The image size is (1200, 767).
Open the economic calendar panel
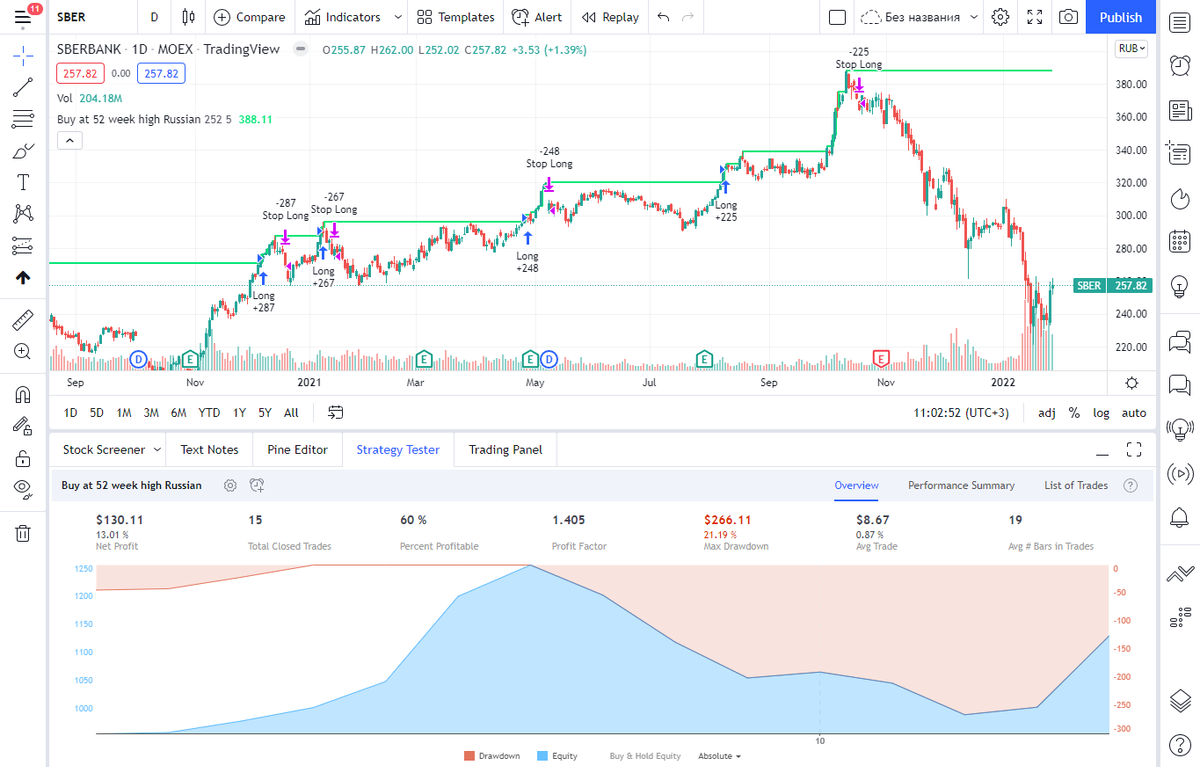click(1180, 241)
